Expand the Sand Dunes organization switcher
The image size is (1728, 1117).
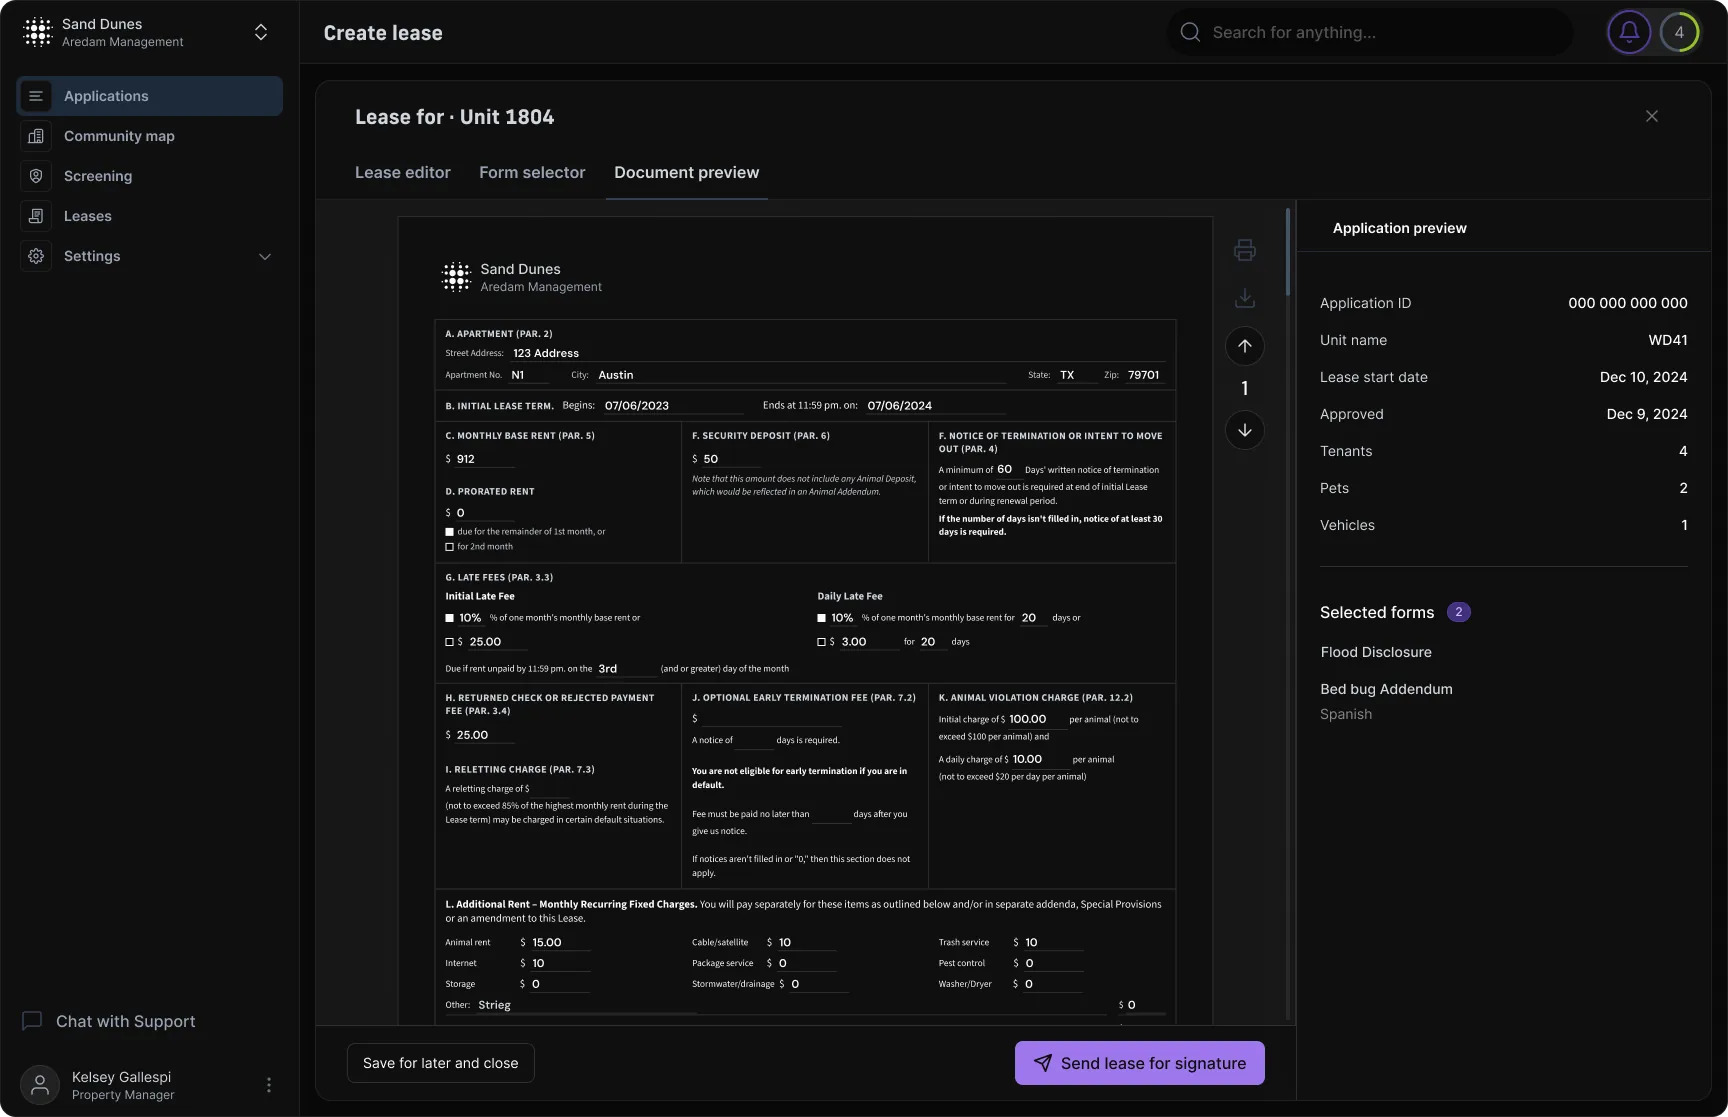tap(261, 32)
